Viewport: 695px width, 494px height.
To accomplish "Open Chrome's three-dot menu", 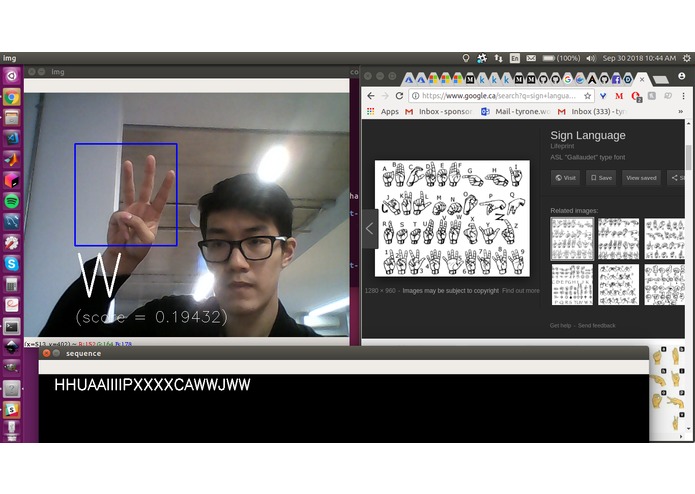I will (683, 96).
